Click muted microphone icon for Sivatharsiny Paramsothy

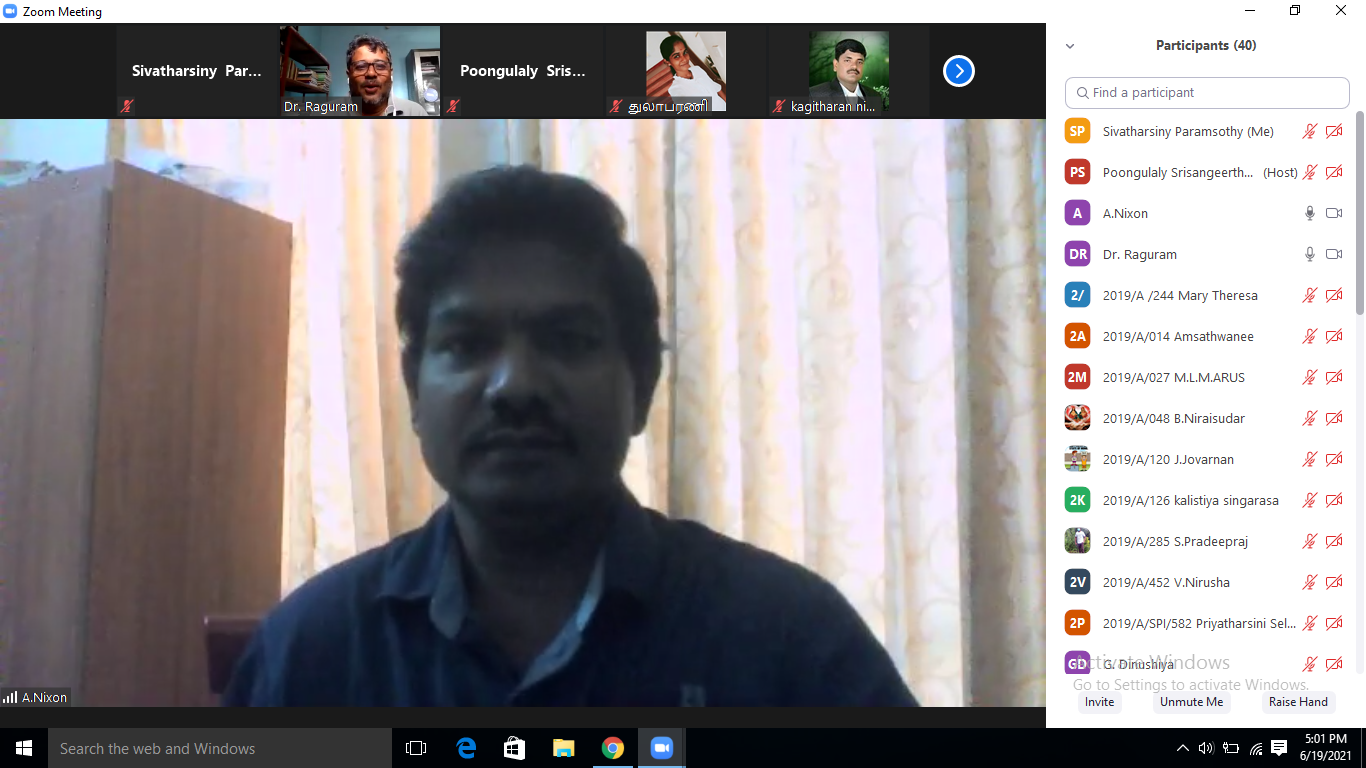(1309, 131)
